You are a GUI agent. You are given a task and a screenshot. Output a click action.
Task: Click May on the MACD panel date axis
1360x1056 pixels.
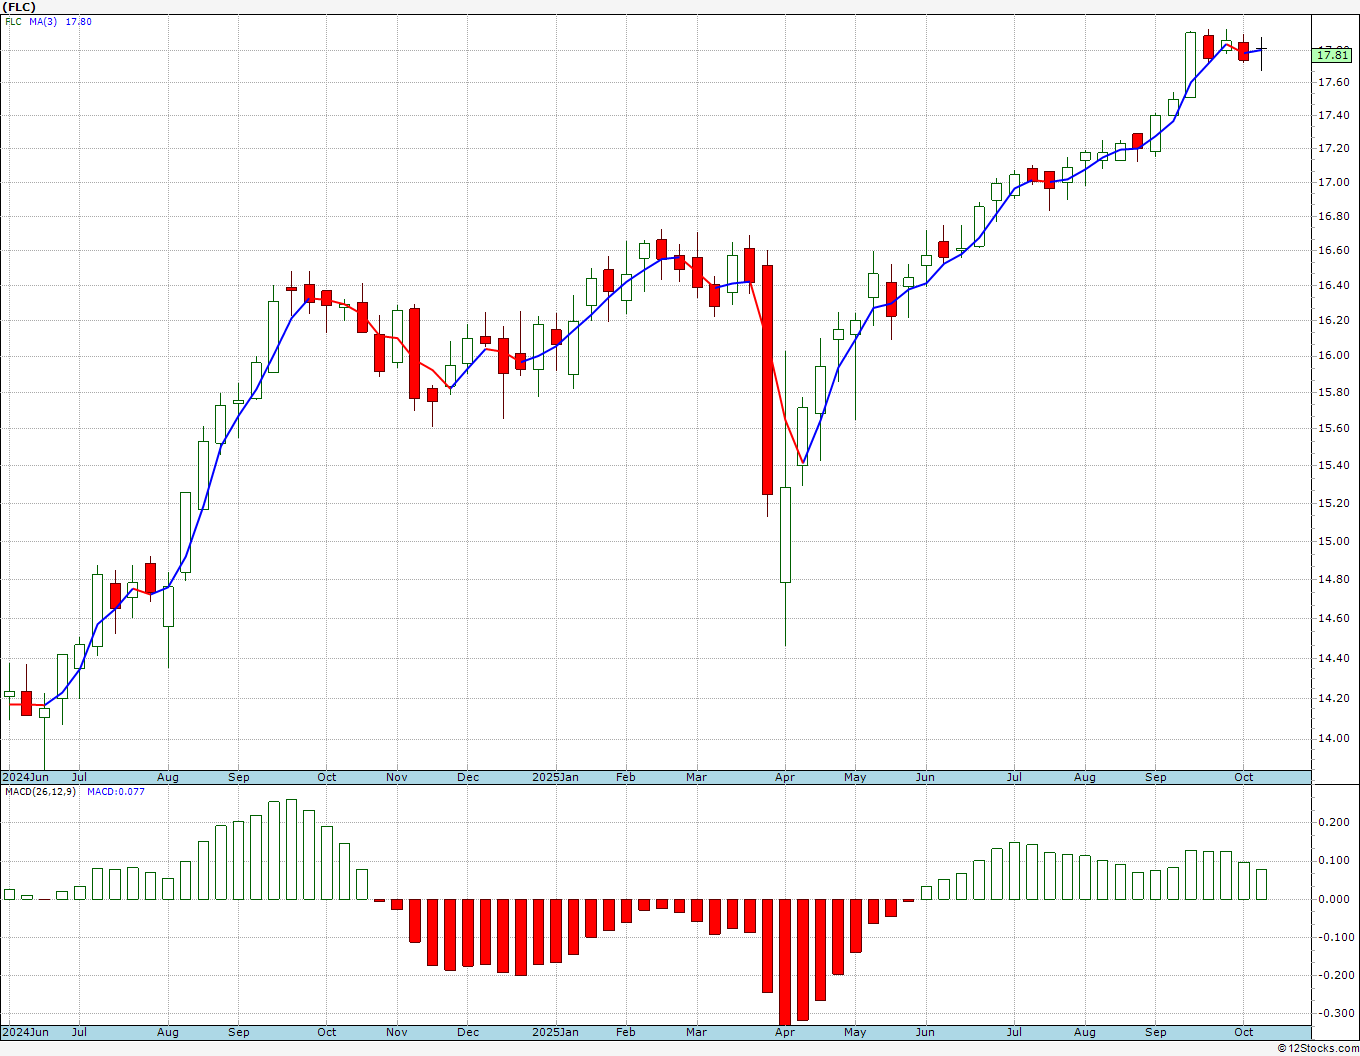point(855,1032)
